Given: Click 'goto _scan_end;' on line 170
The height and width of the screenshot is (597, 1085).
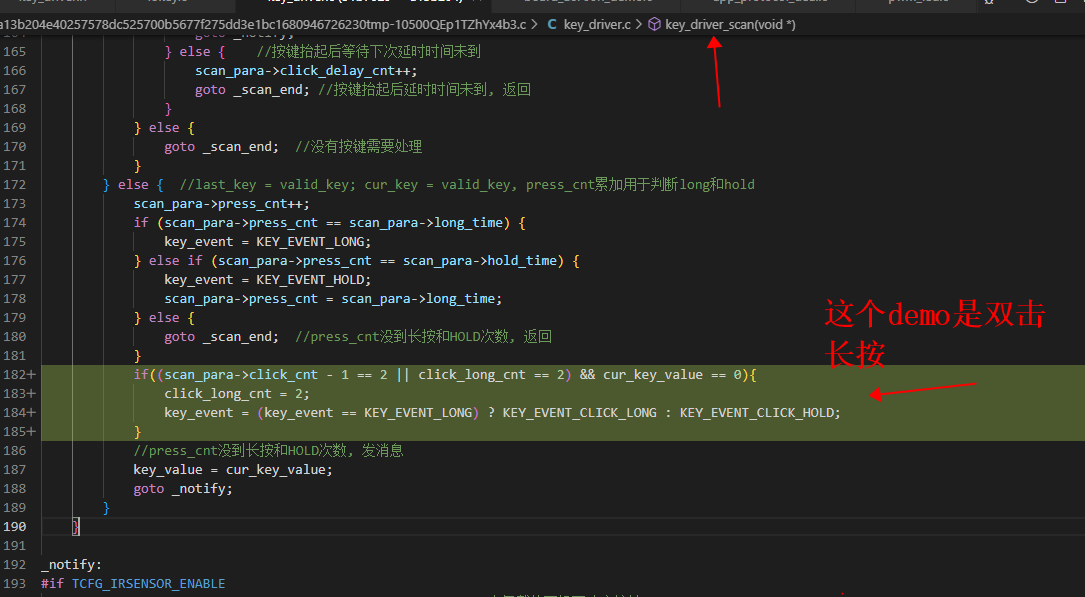Looking at the screenshot, I should 221,147.
